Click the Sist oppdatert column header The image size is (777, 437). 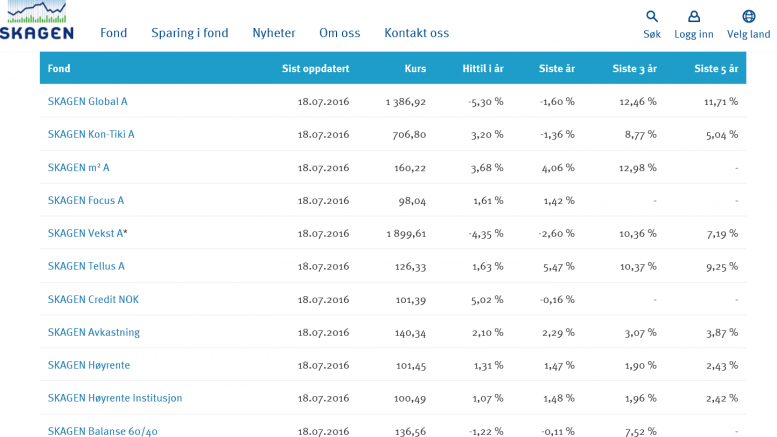coord(316,68)
